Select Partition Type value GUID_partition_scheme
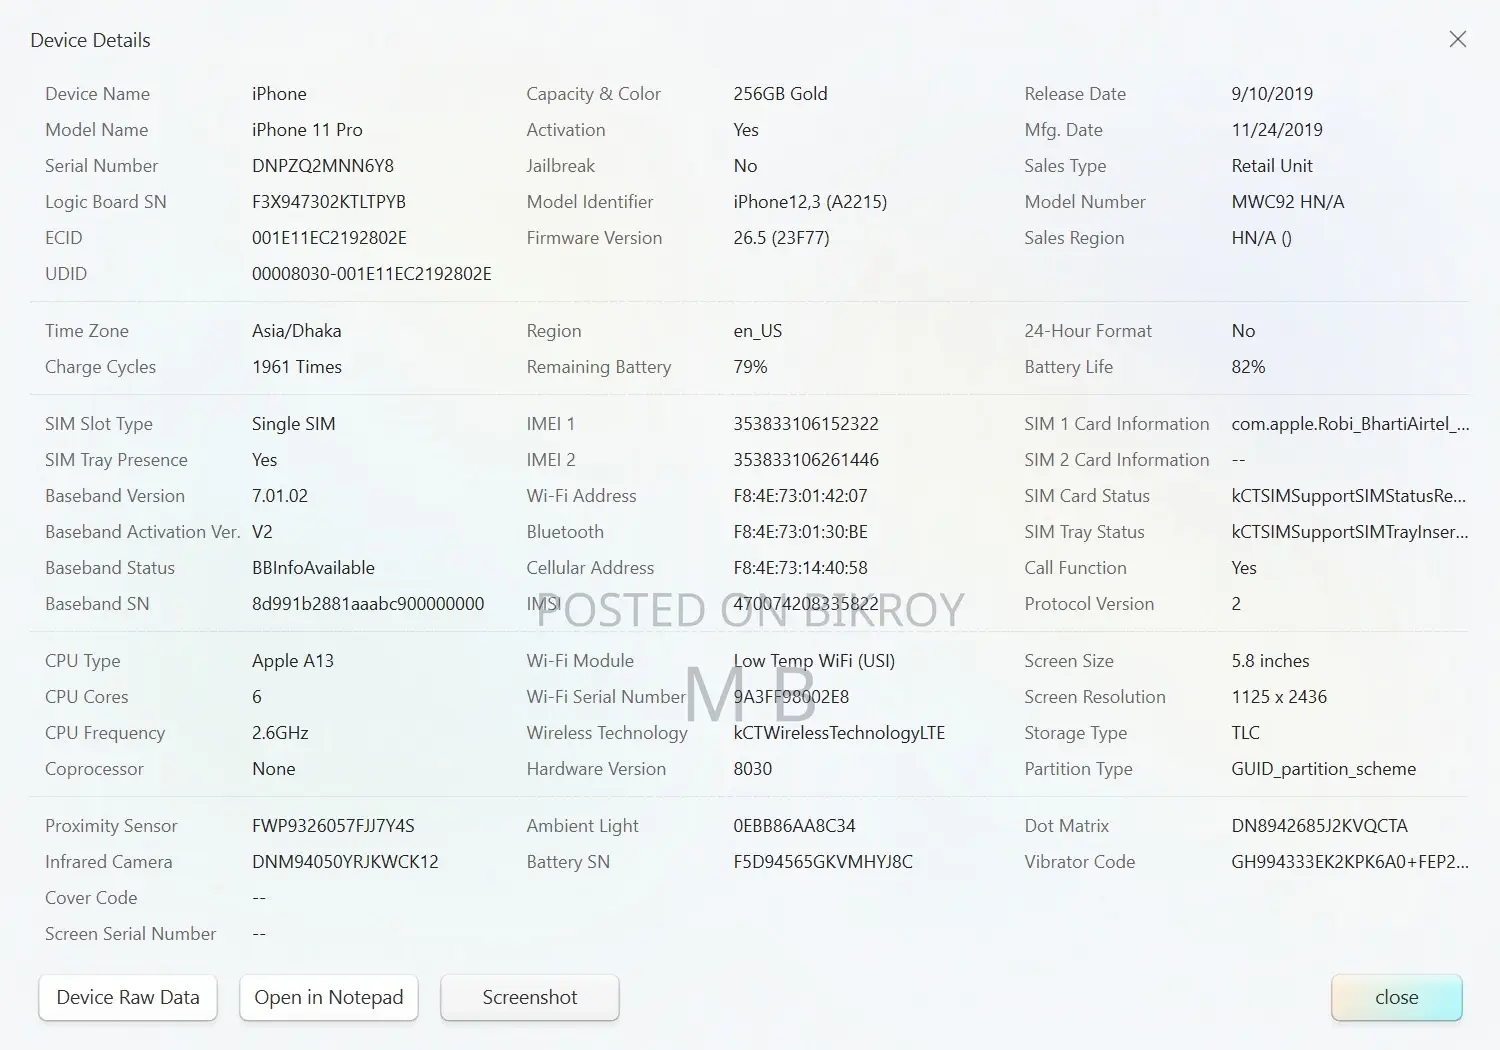Screen dimensions: 1500x1050 1324,769
